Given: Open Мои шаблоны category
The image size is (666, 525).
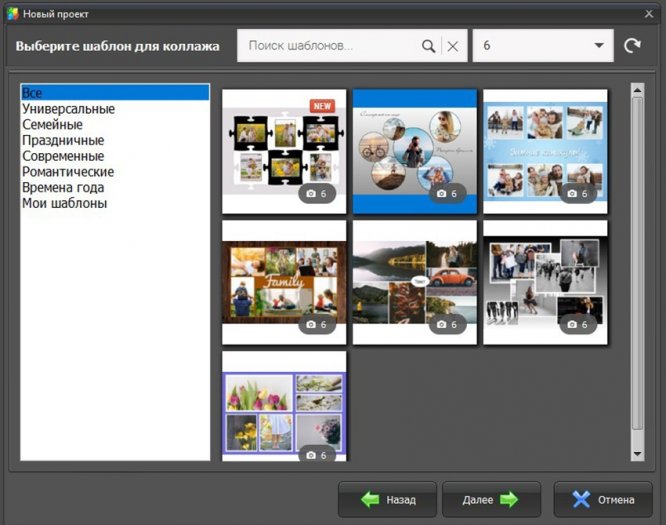Looking at the screenshot, I should coord(64,204).
